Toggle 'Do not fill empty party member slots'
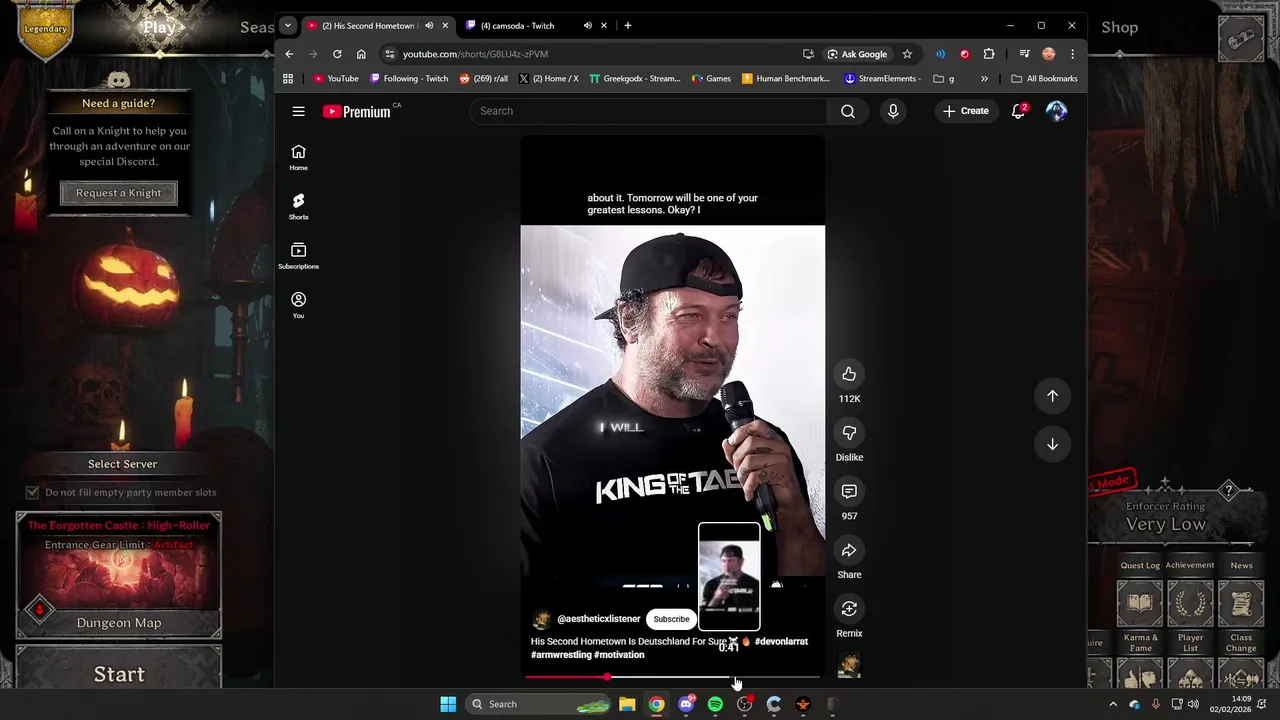 [32, 492]
